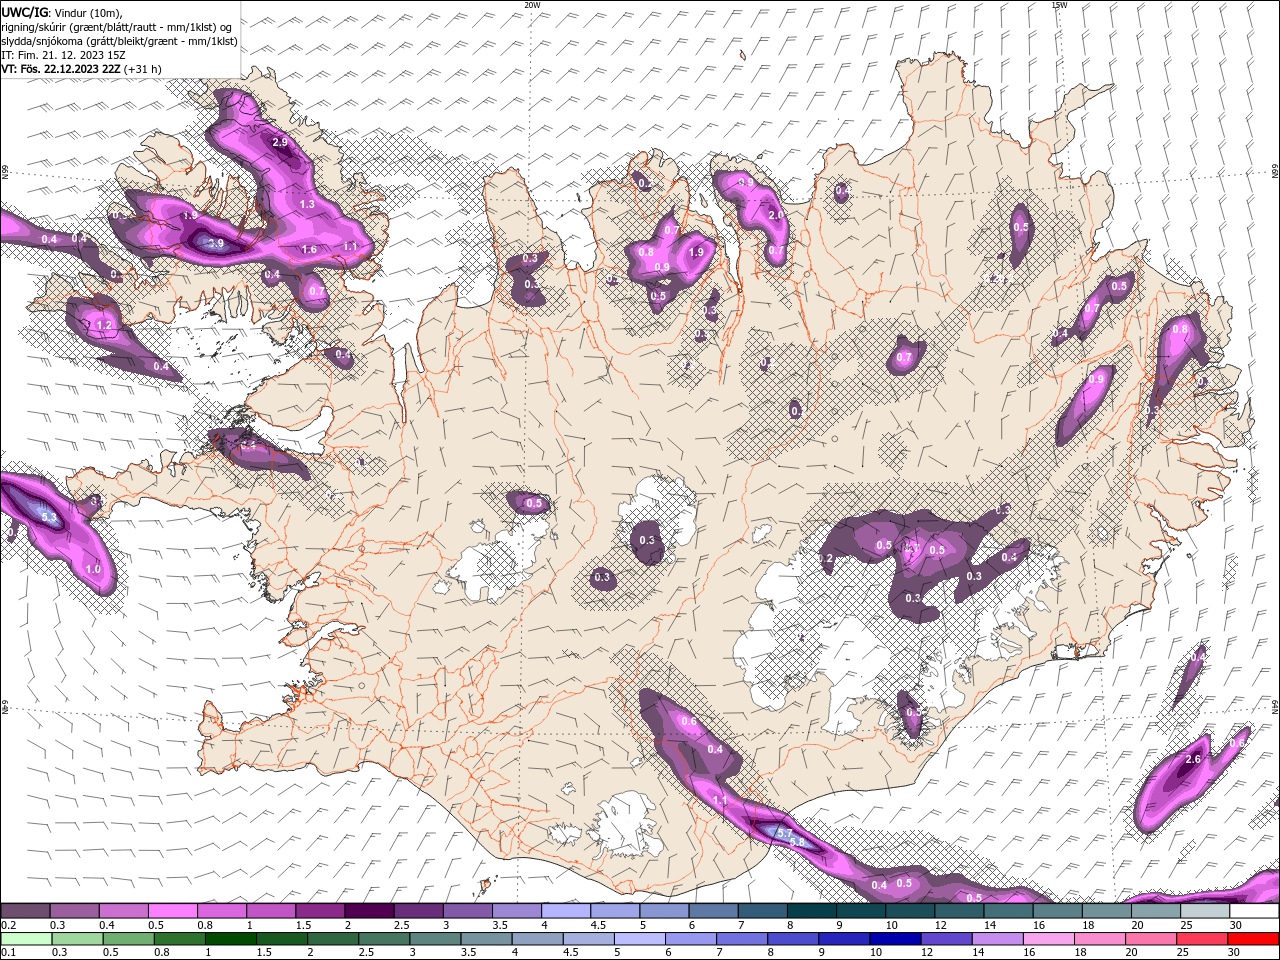Click the '2.6' precipitation value in the southeast sea
Image resolution: width=1280 pixels, height=960 pixels.
coord(1192,760)
